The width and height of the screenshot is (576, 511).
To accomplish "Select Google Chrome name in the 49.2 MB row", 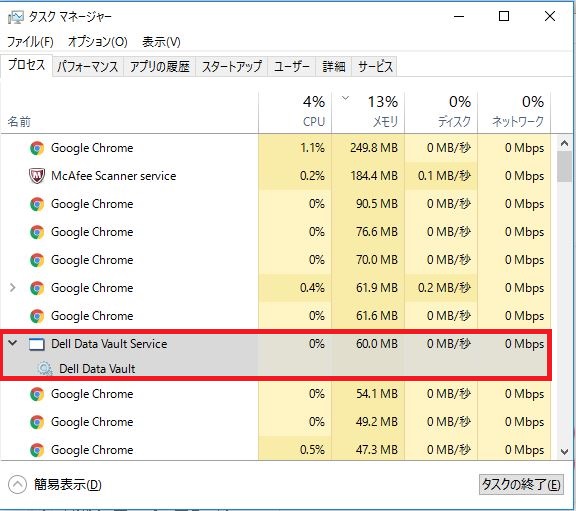I will (x=92, y=422).
